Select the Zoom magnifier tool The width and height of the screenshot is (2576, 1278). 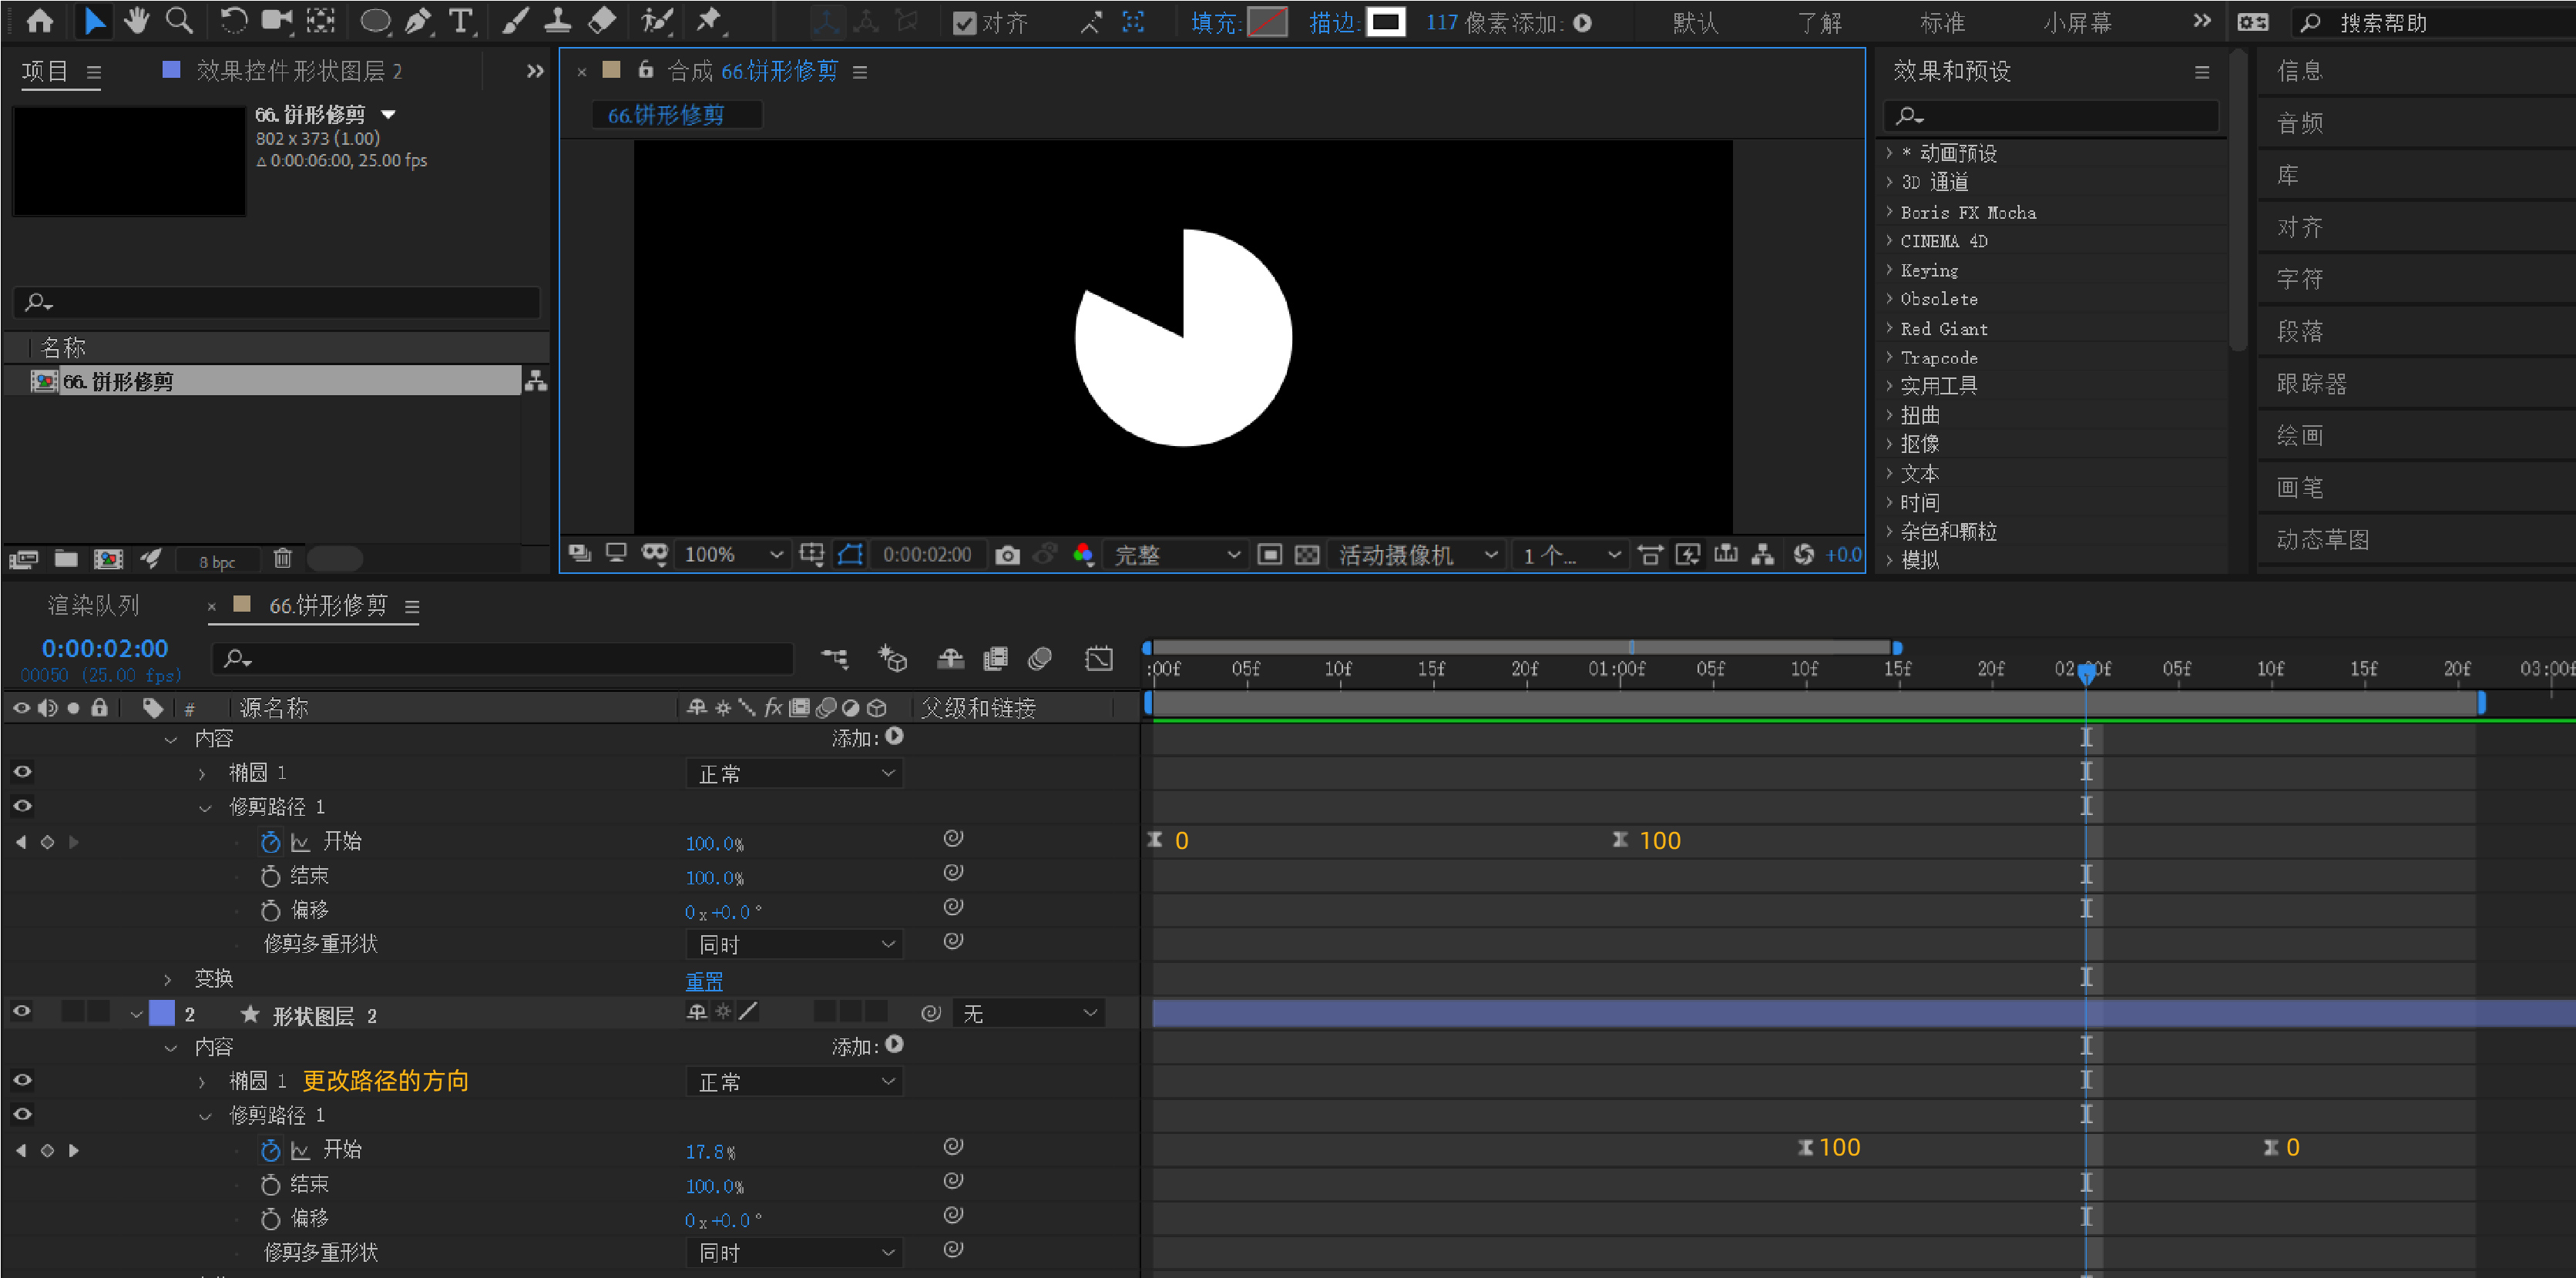point(179,21)
